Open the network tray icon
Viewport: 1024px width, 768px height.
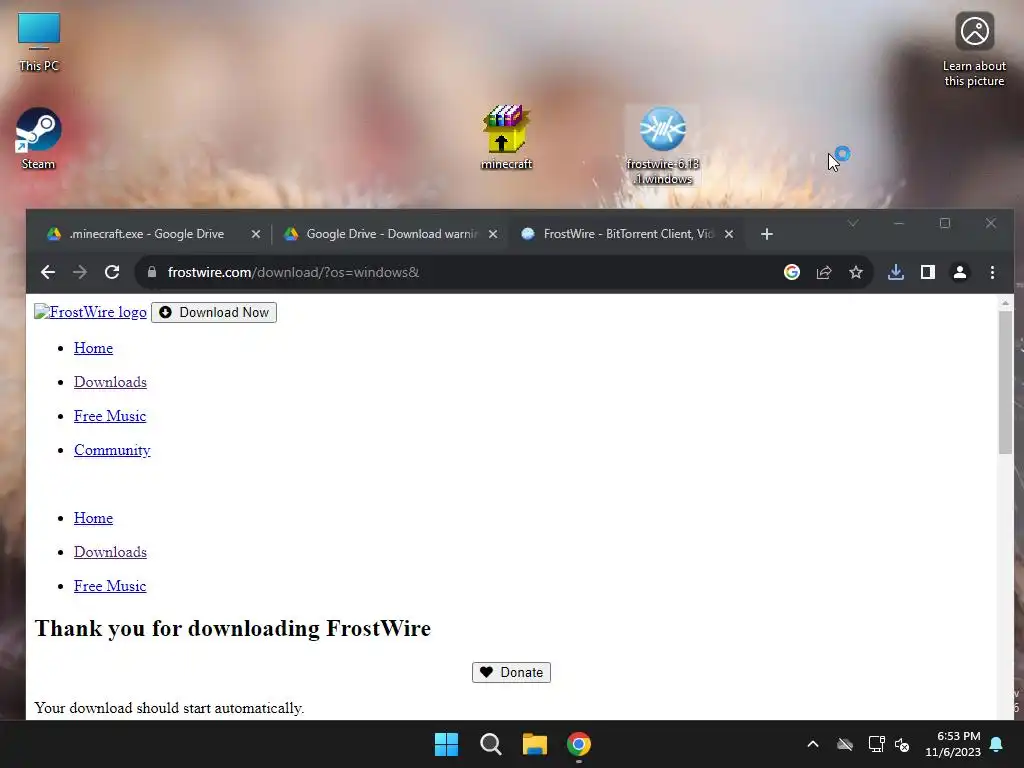(876, 744)
